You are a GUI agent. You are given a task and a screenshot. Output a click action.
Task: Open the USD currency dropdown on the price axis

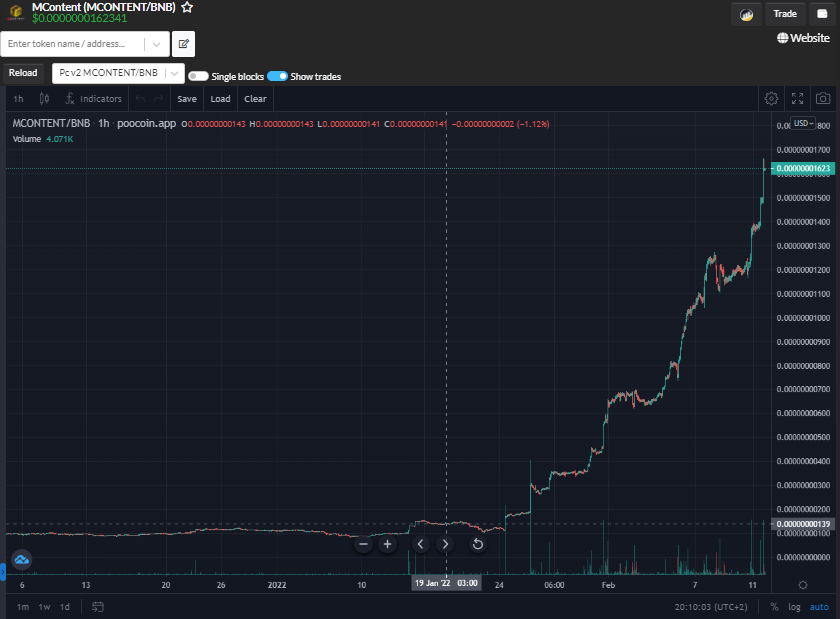point(804,123)
